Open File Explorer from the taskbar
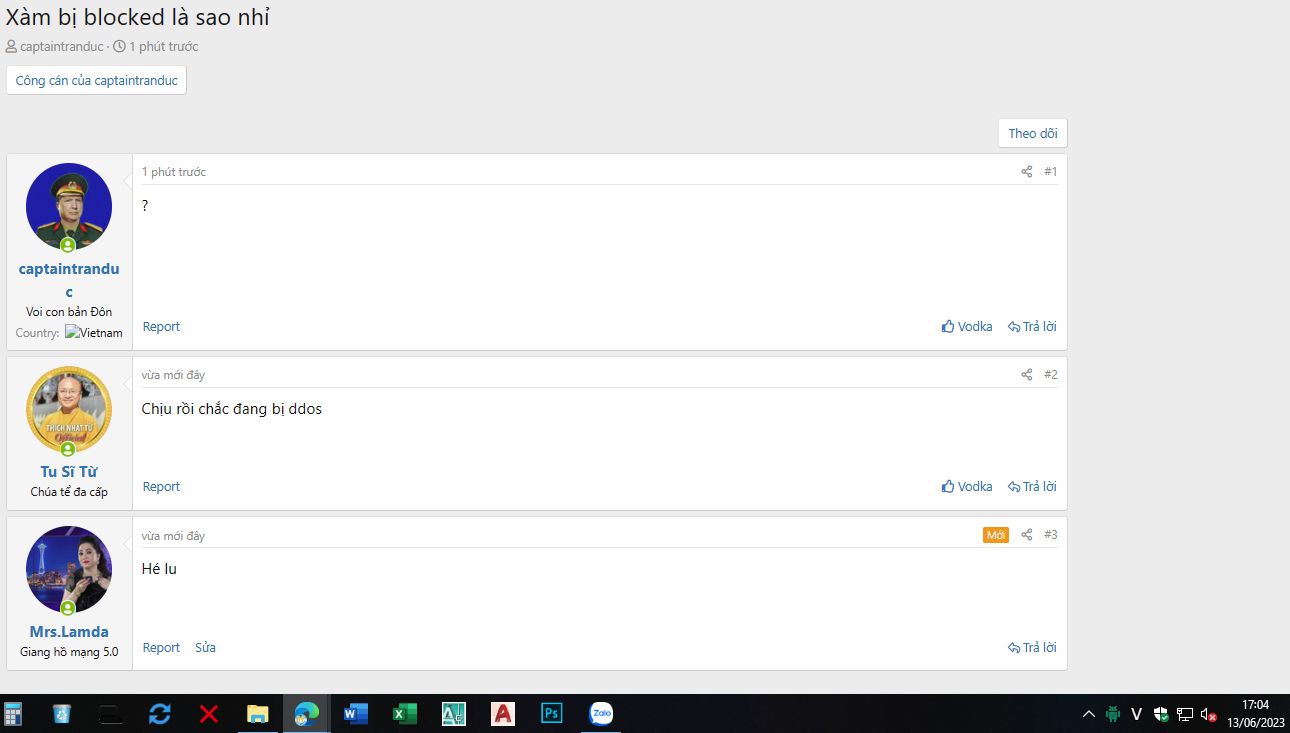Image resolution: width=1290 pixels, height=733 pixels. coord(258,714)
